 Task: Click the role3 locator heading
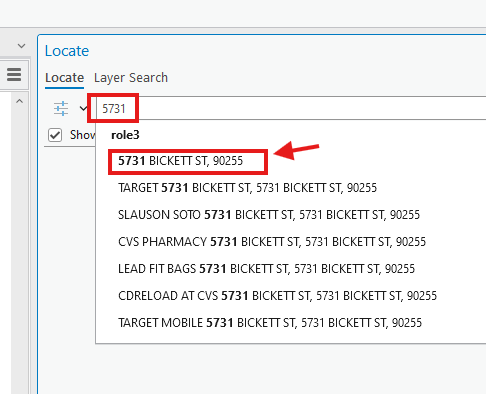[125, 135]
